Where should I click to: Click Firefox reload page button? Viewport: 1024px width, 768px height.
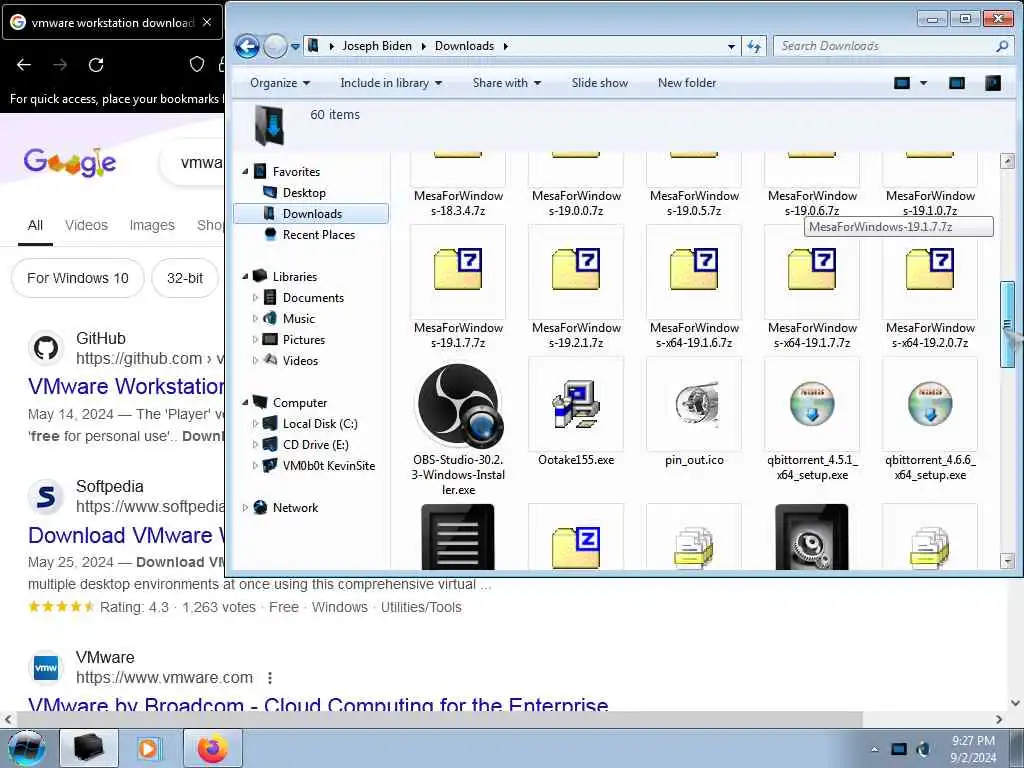tap(96, 65)
